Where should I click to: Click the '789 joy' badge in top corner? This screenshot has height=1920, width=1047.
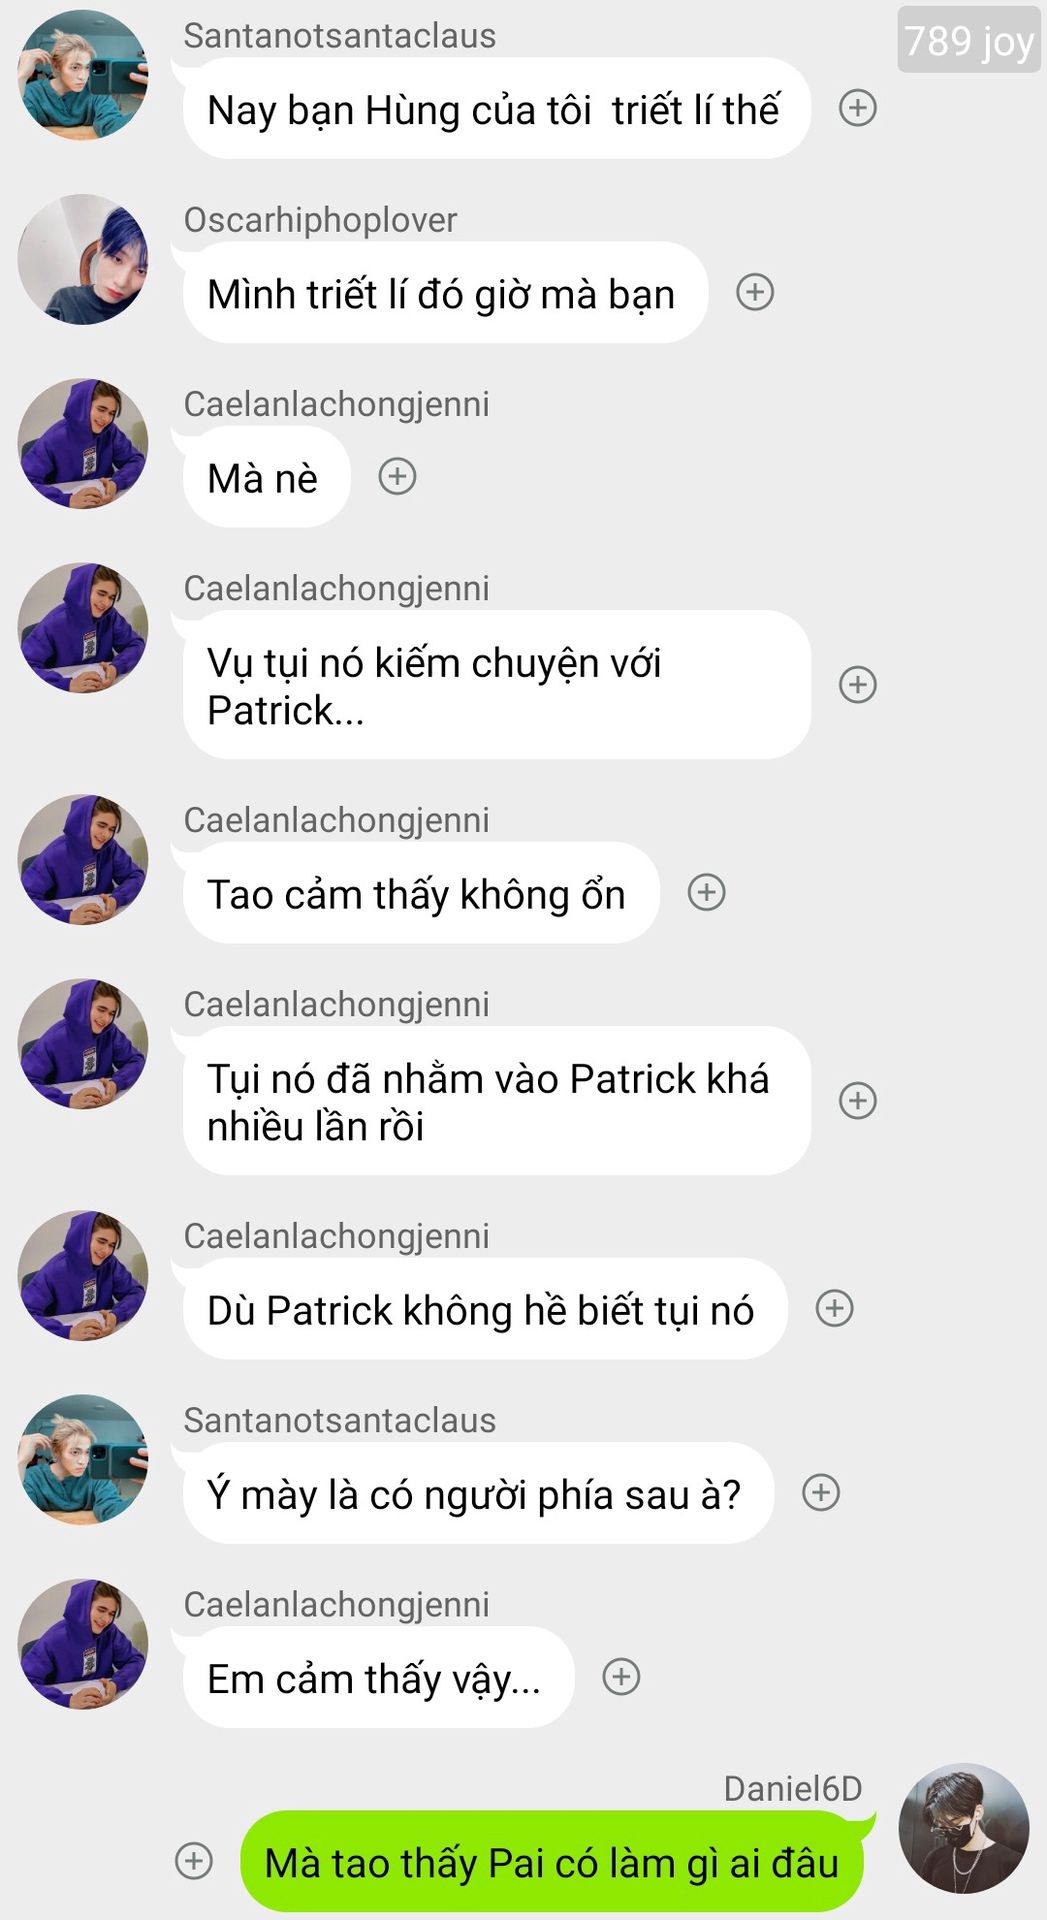point(969,40)
